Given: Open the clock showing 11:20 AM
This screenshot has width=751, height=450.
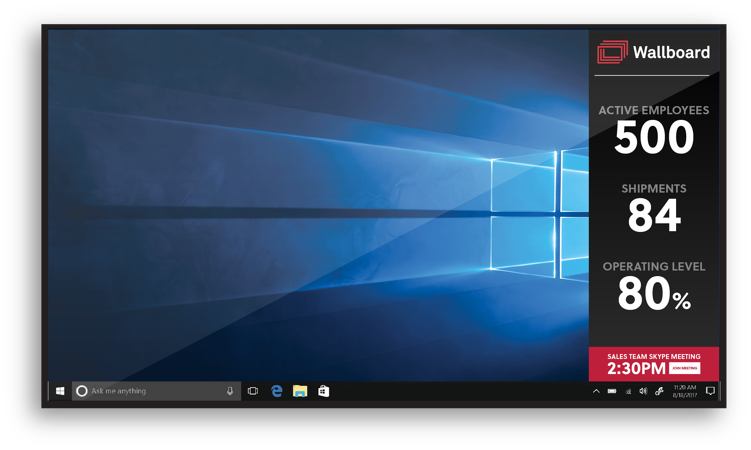Looking at the screenshot, I should [685, 391].
